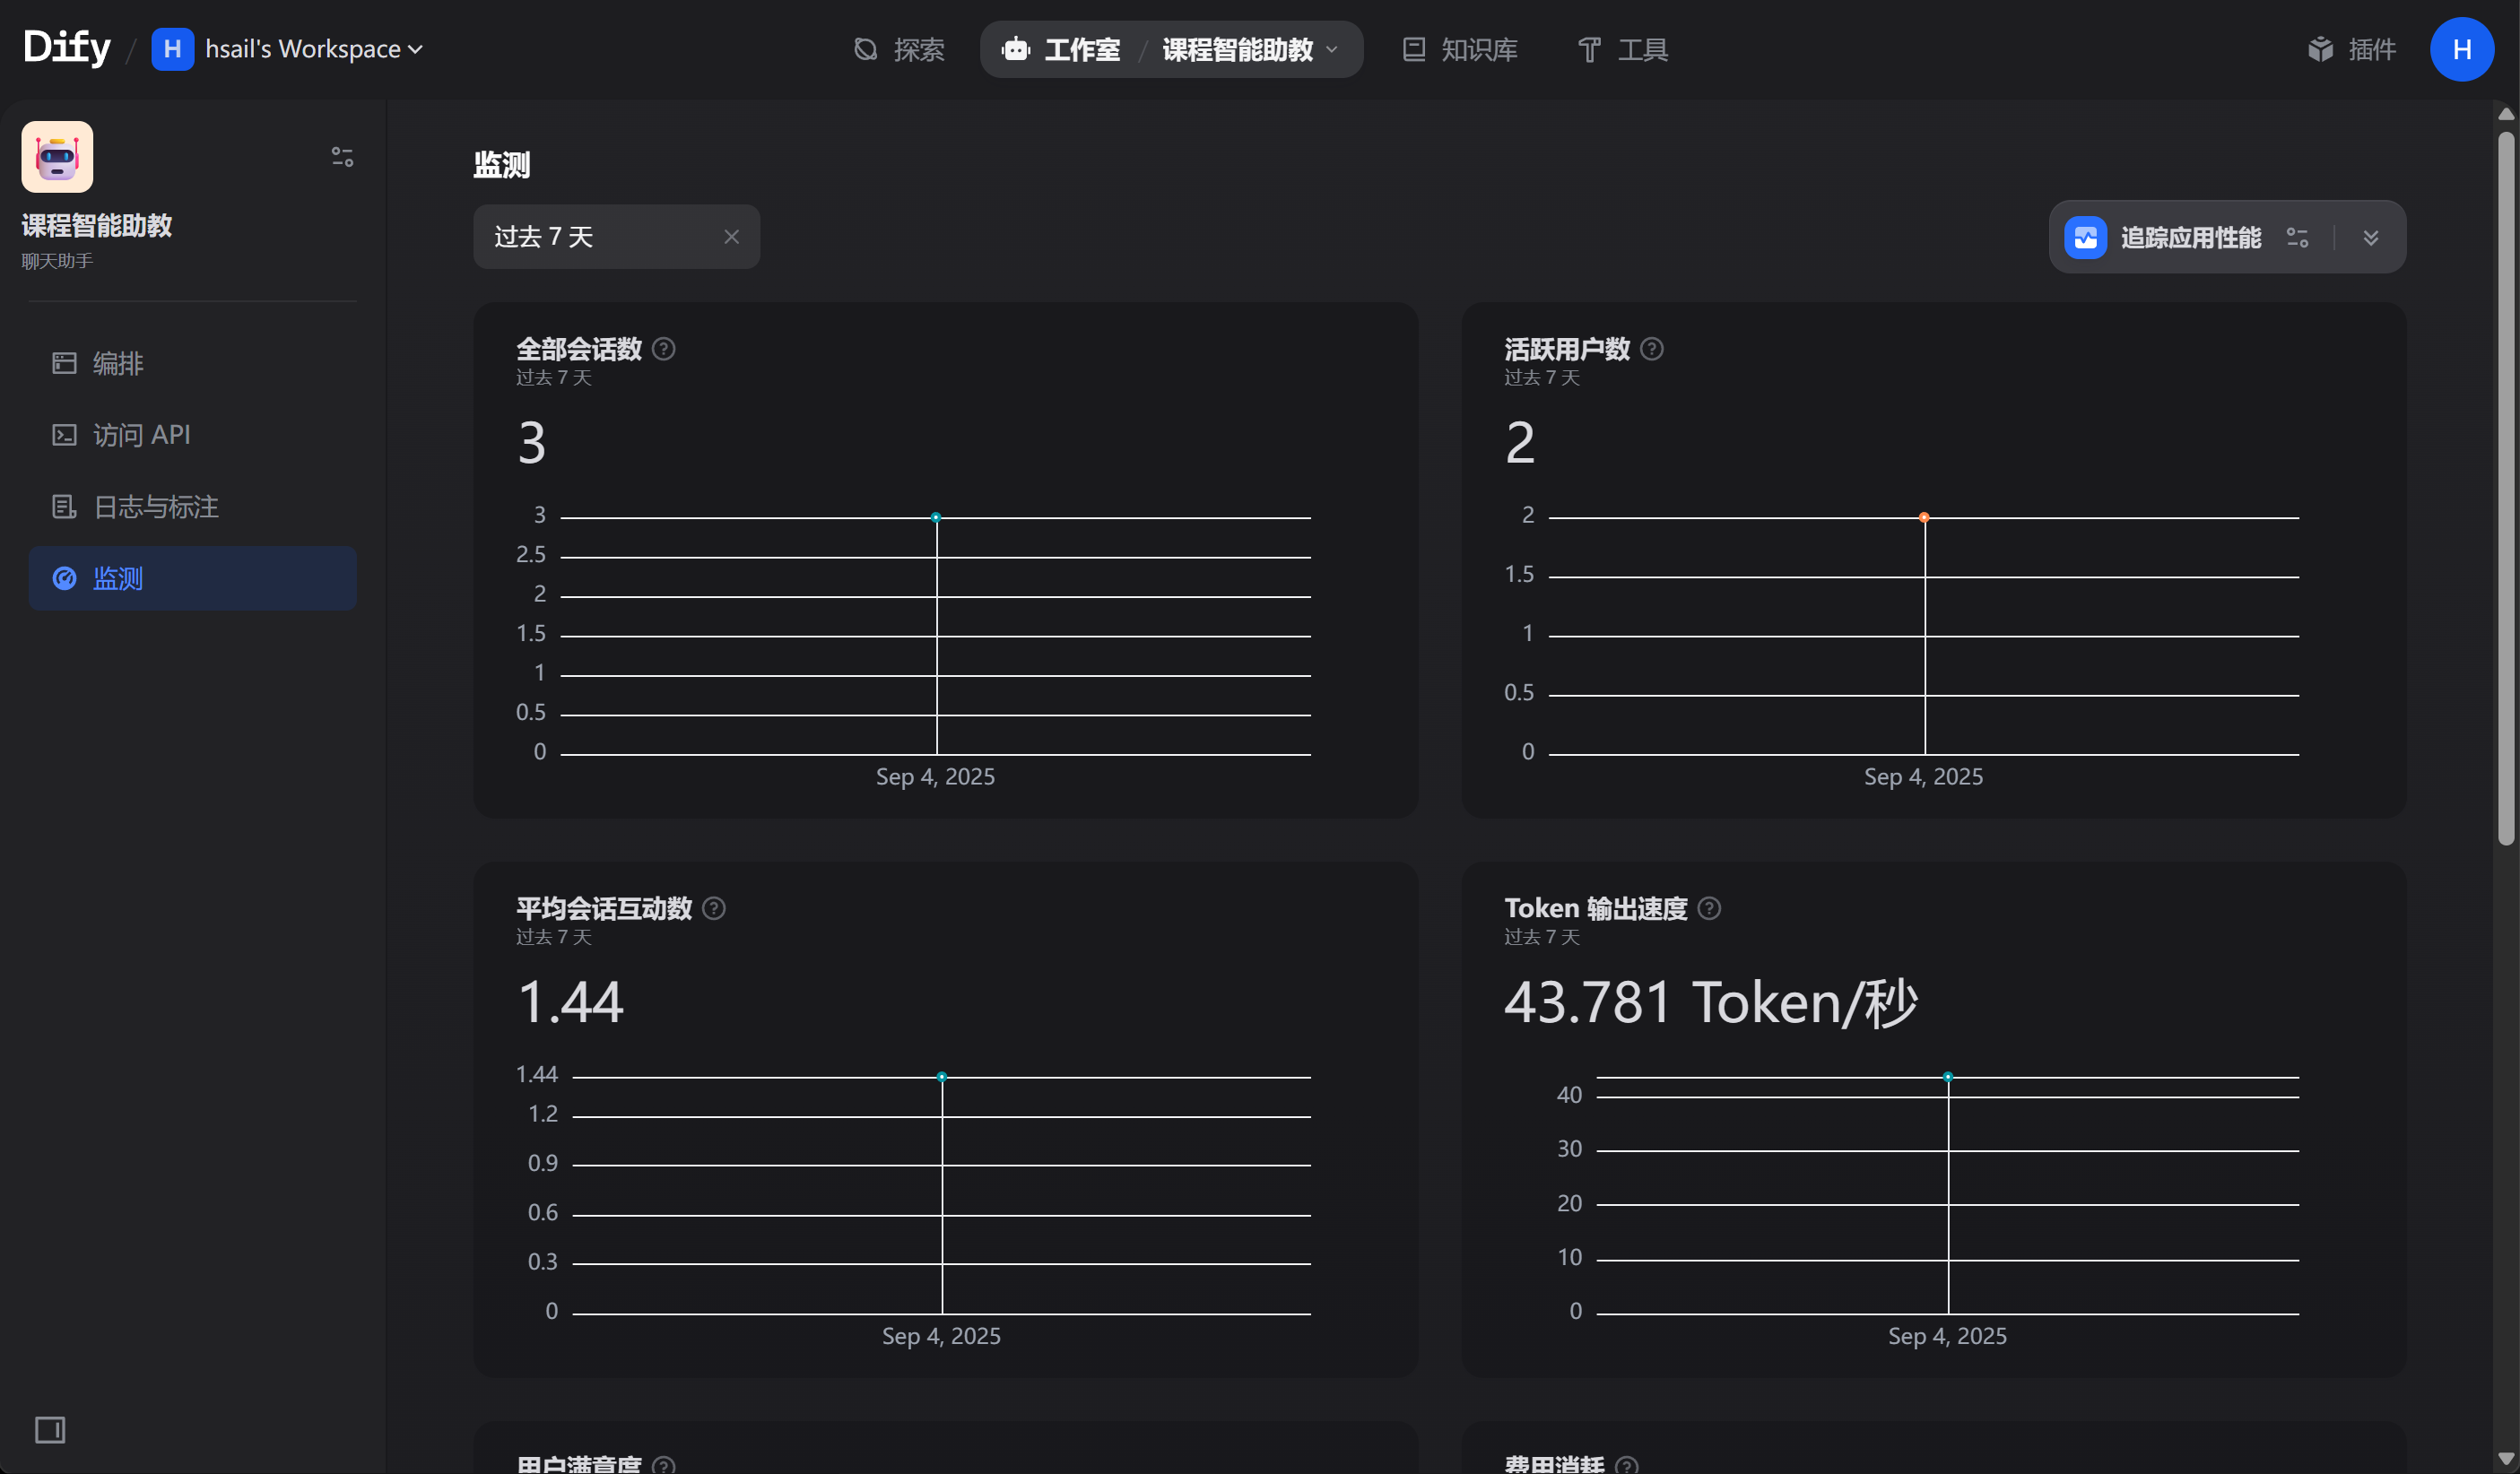Open the 知识库 (Knowledge) tab

(x=1460, y=49)
